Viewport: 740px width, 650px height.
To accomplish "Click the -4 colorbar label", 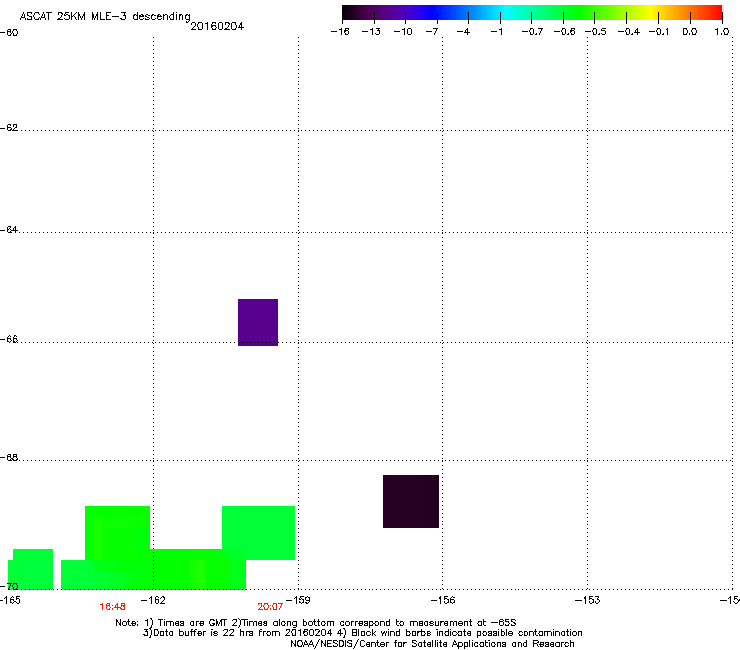I will pos(463,32).
